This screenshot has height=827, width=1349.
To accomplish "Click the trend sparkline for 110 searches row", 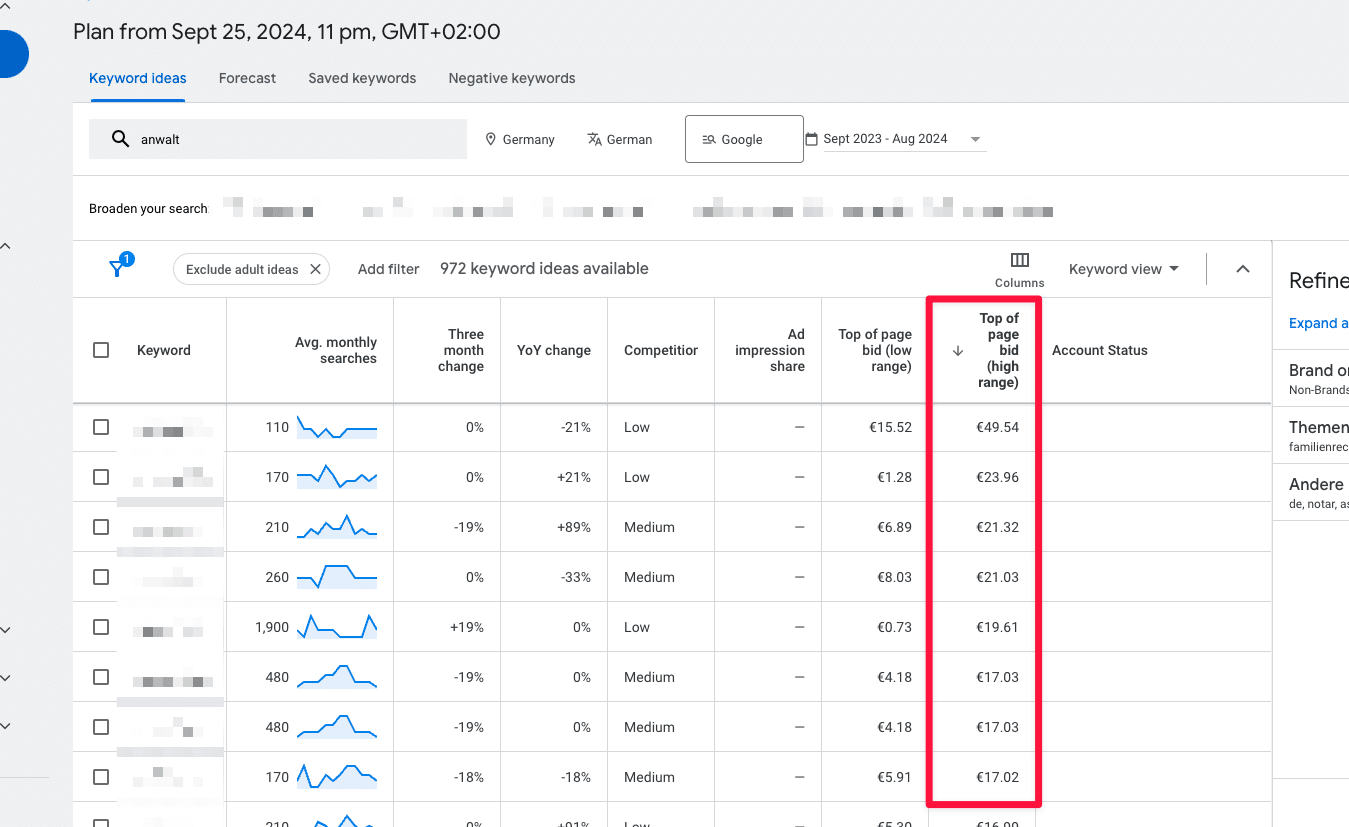I will [337, 428].
